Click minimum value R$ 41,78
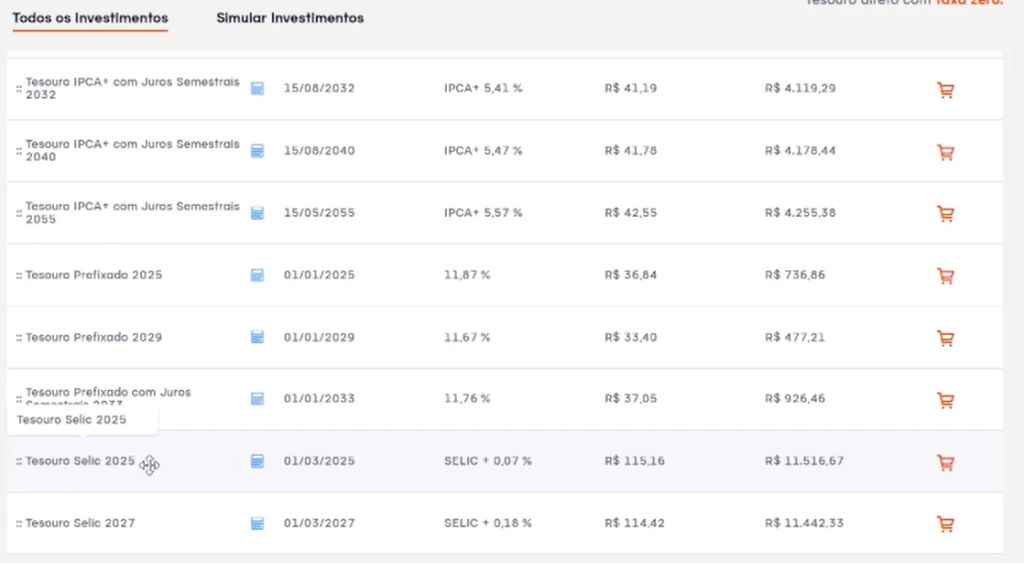This screenshot has width=1024, height=563. [631, 150]
